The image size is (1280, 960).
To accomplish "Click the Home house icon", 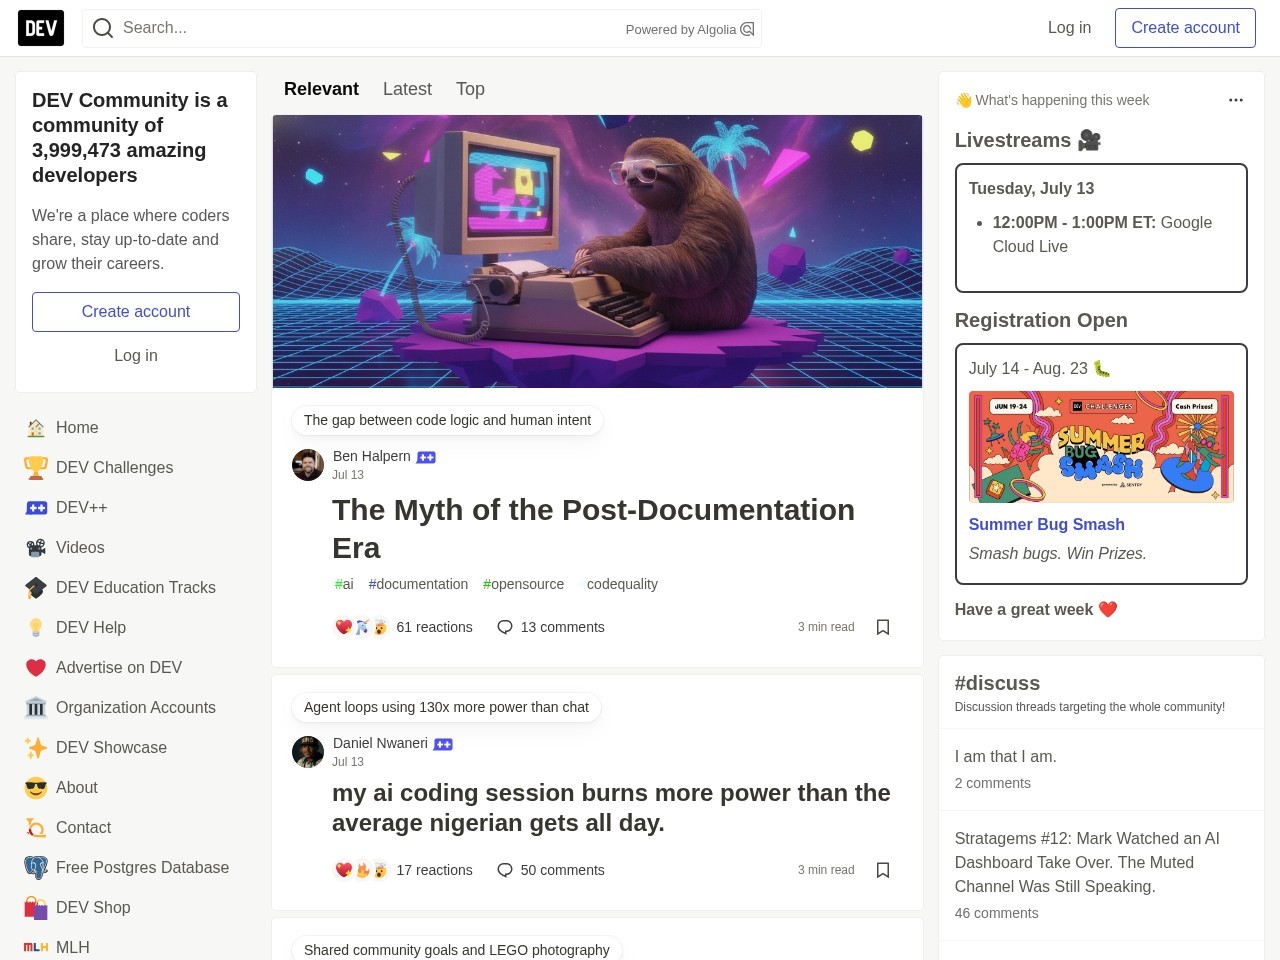I will (x=36, y=428).
